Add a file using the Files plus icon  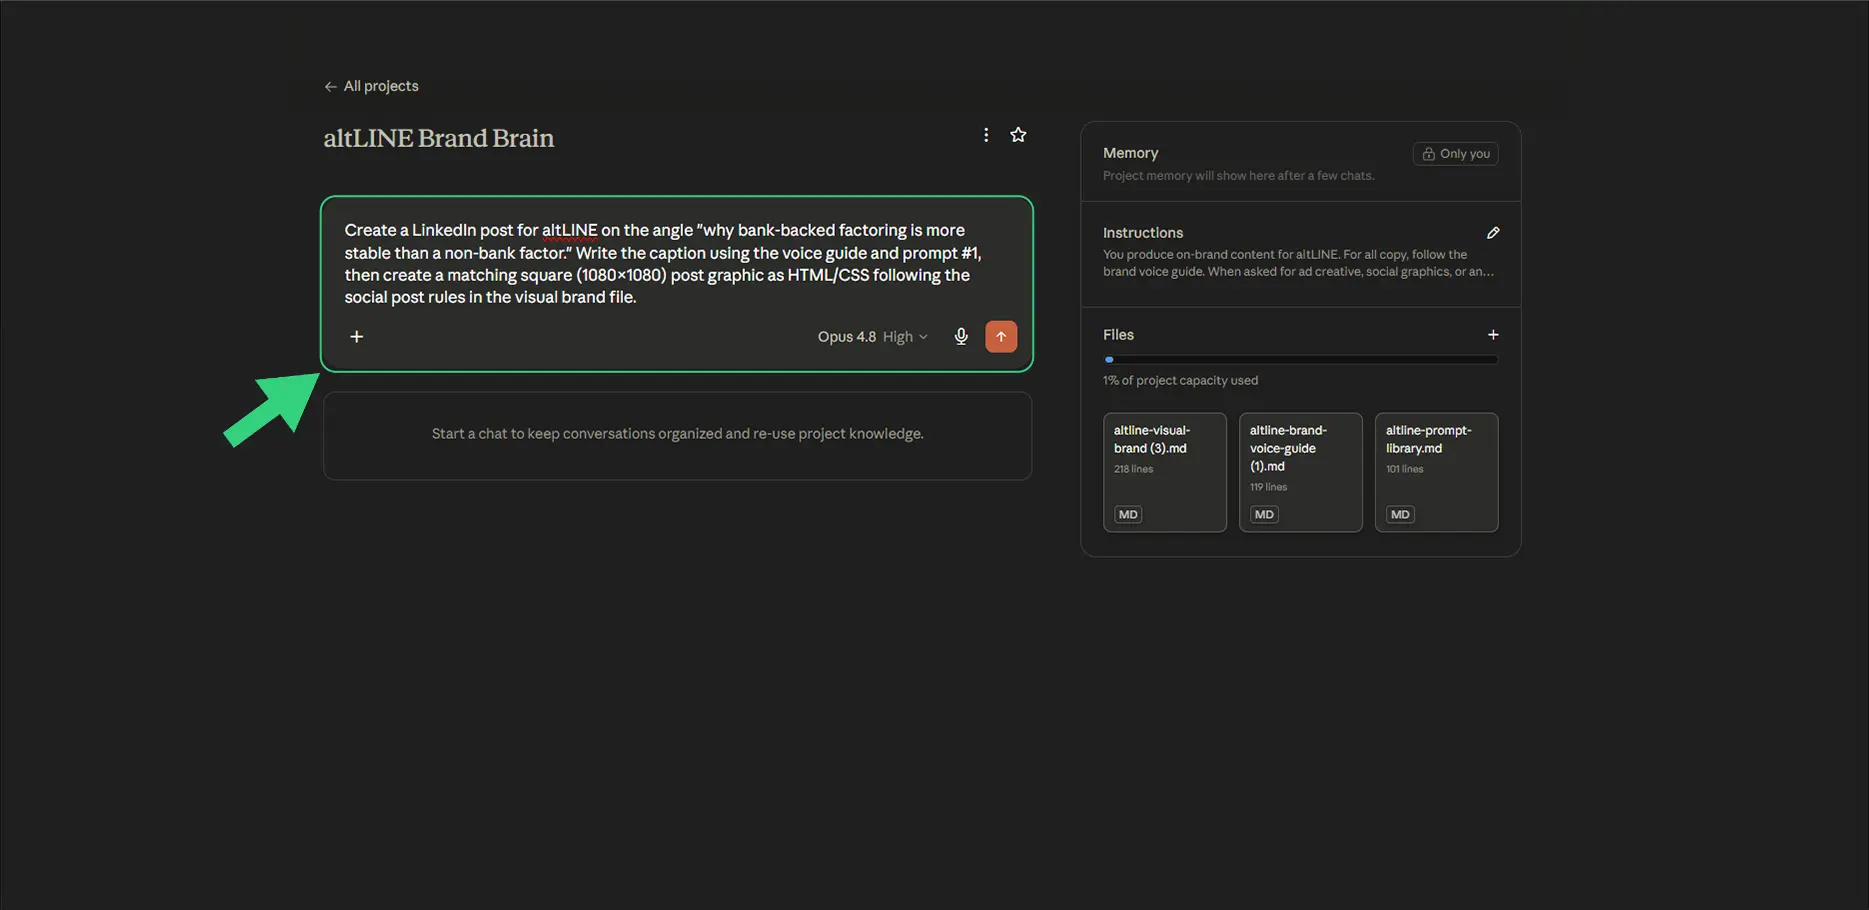(1493, 335)
